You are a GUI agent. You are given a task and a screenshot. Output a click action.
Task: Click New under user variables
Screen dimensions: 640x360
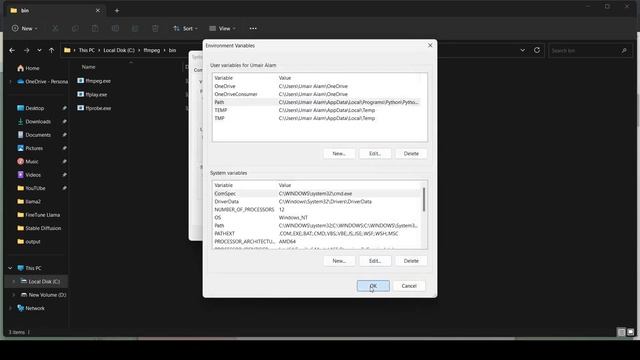pyautogui.click(x=339, y=153)
